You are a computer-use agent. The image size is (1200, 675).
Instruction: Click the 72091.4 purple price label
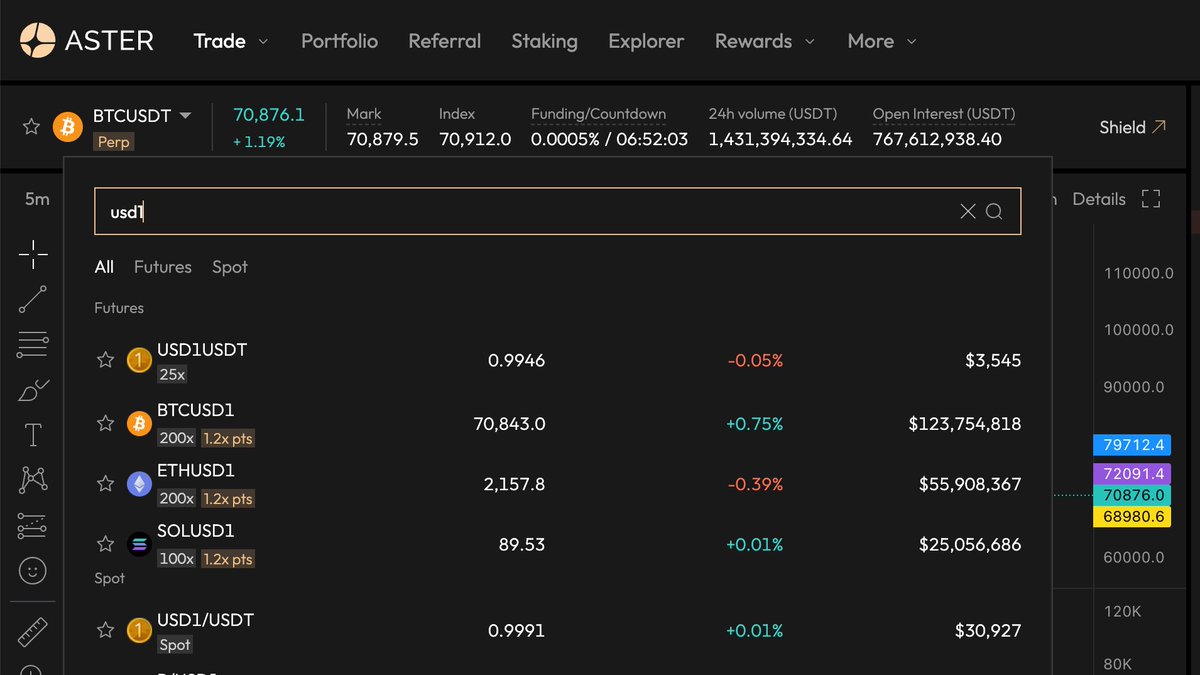click(1132, 474)
